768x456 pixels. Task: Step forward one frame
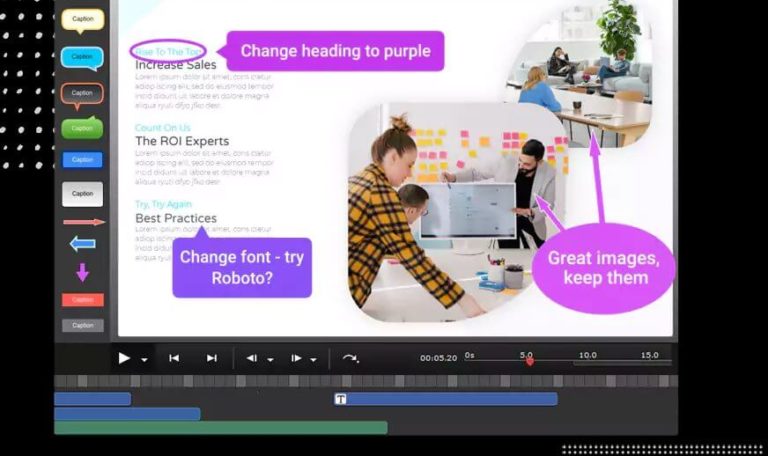296,359
